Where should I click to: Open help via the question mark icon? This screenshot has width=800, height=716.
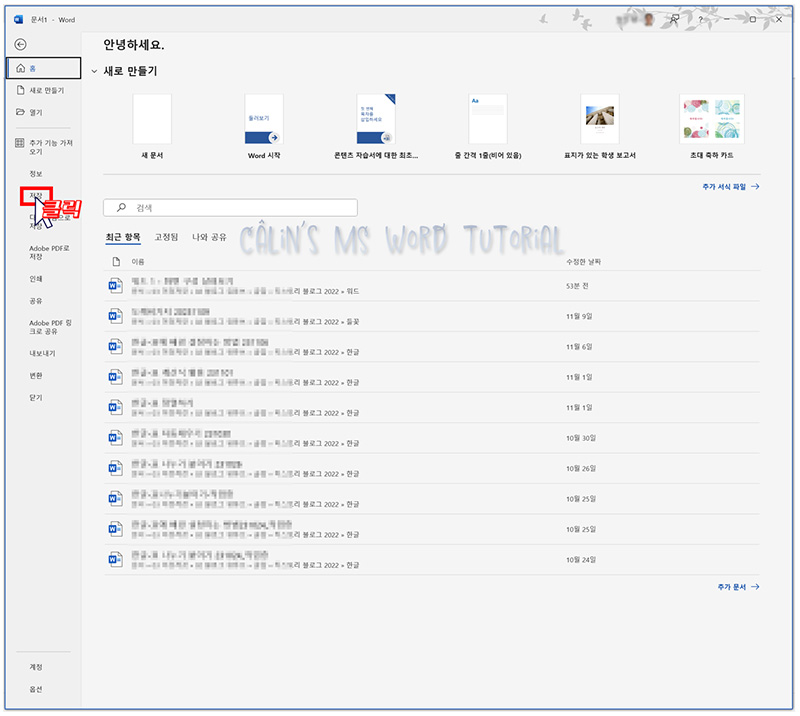click(701, 19)
